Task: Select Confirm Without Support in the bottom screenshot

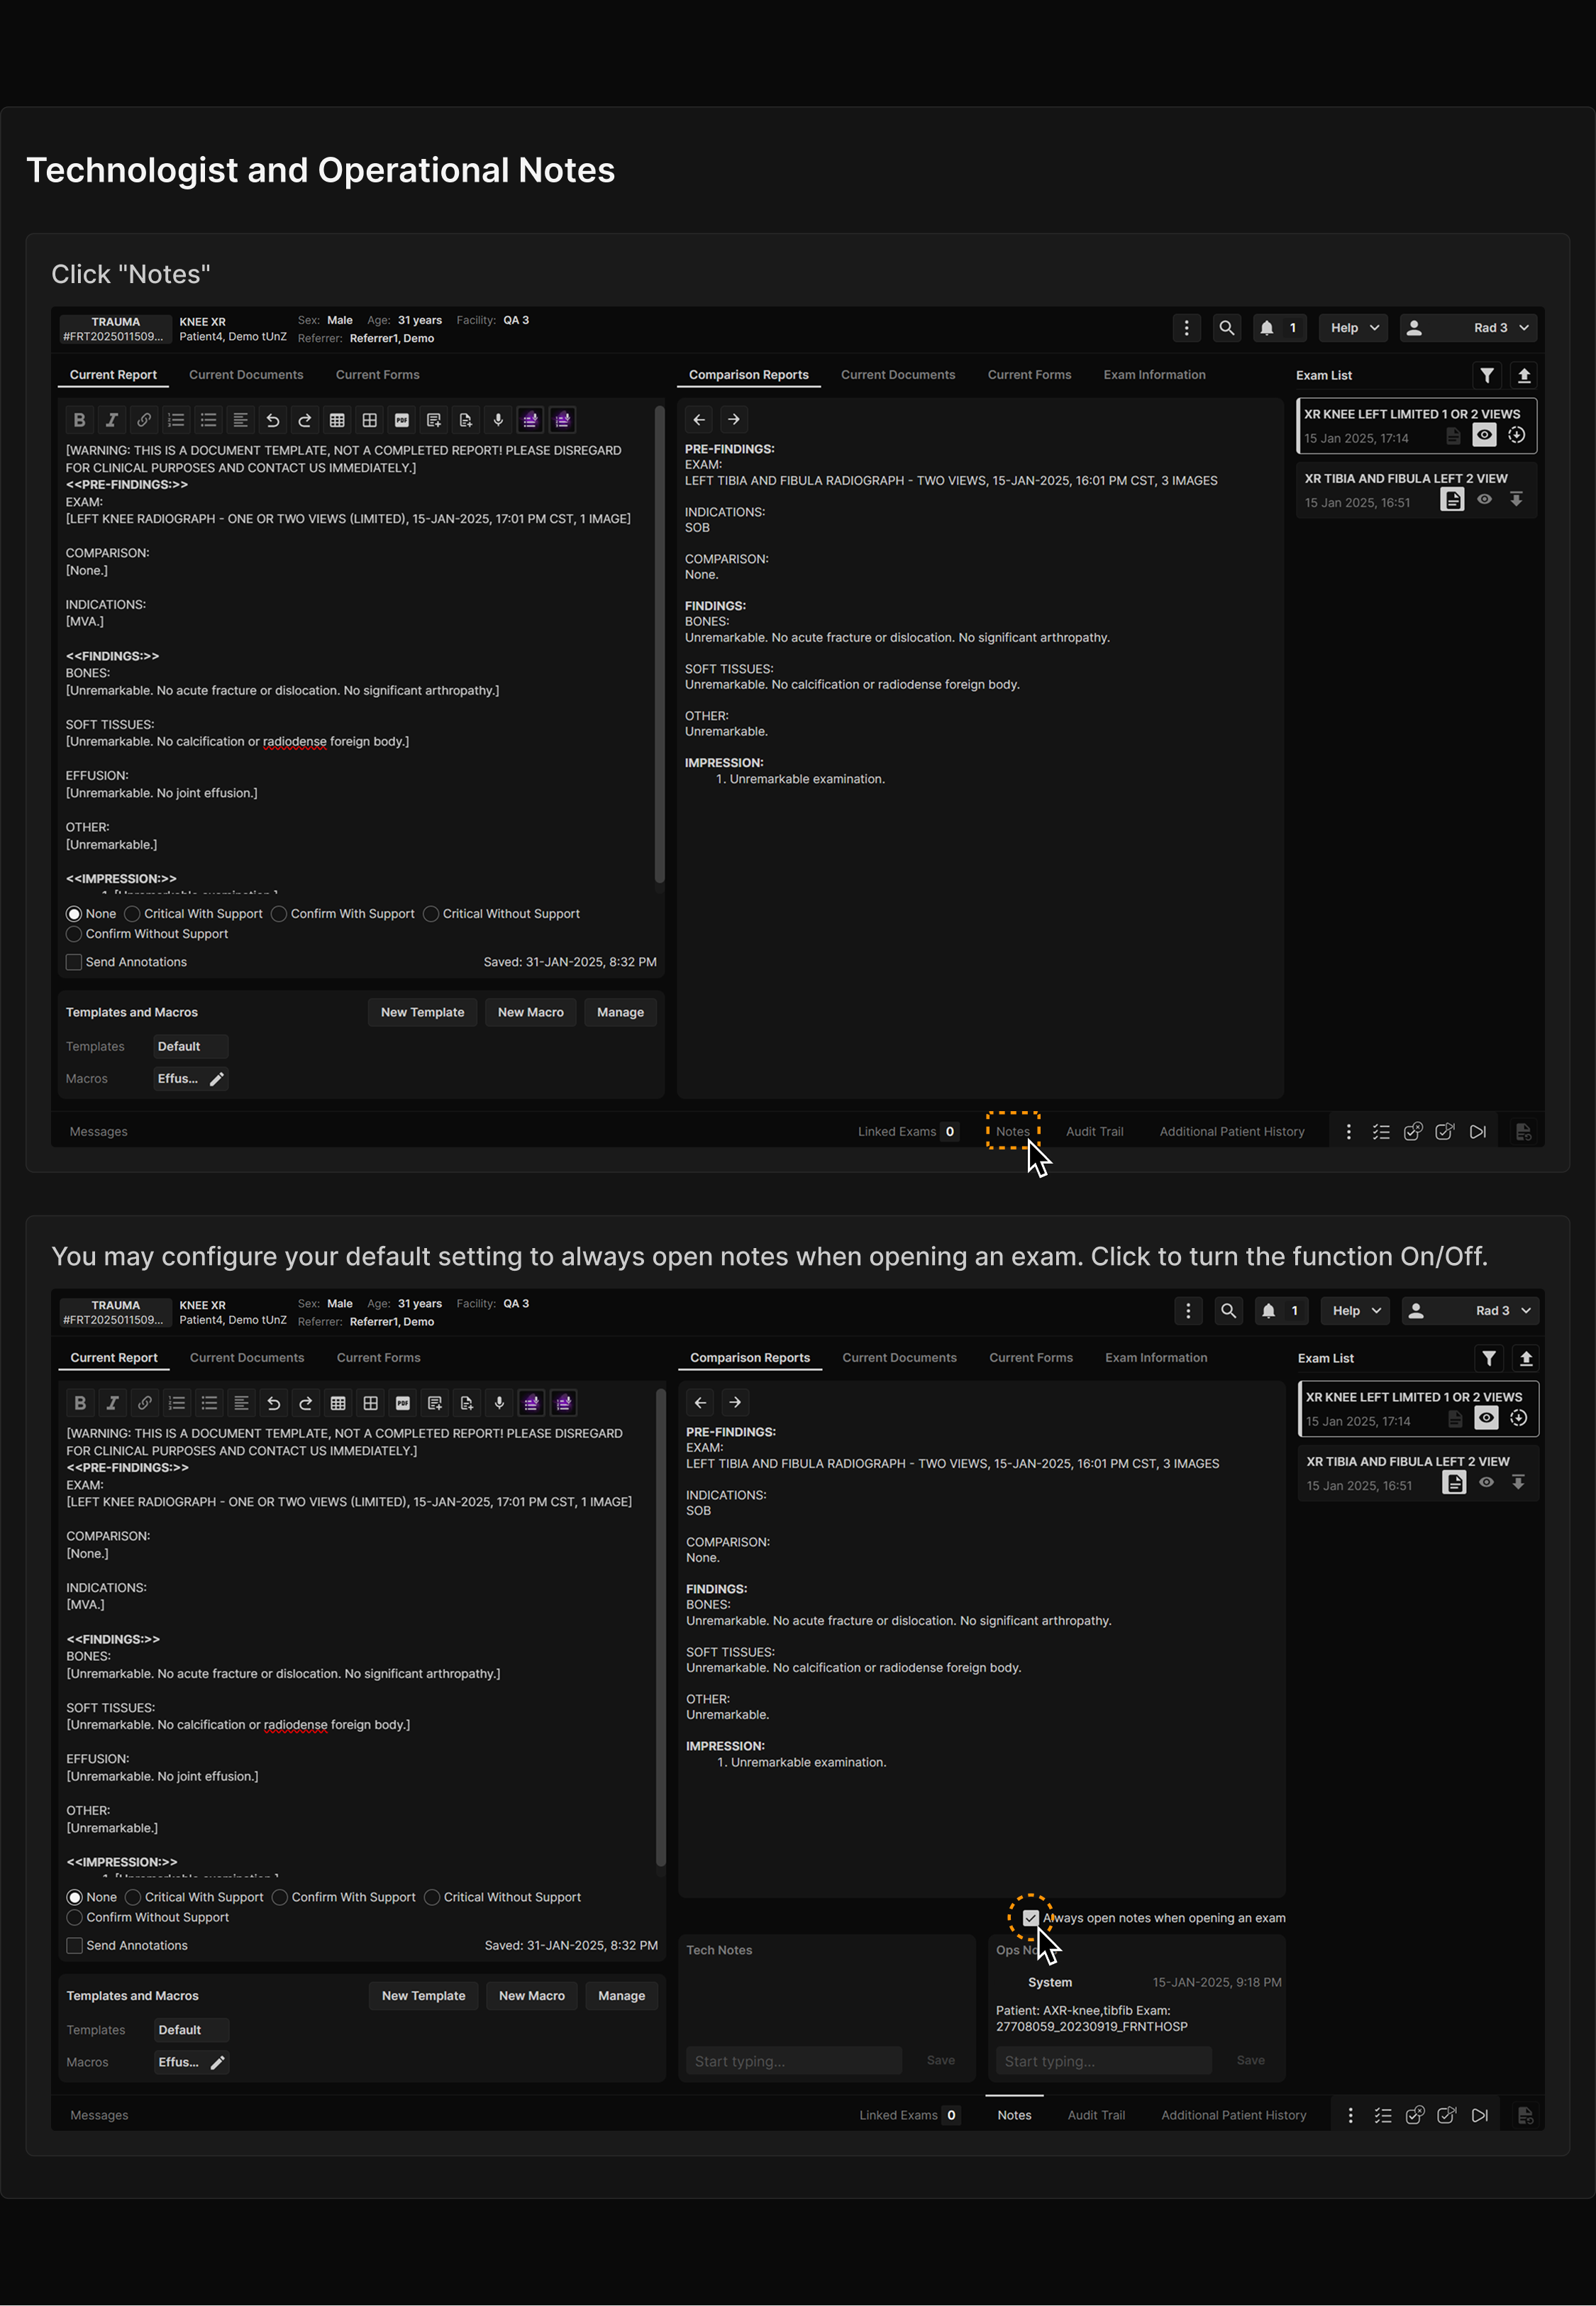Action: click(x=75, y=1917)
